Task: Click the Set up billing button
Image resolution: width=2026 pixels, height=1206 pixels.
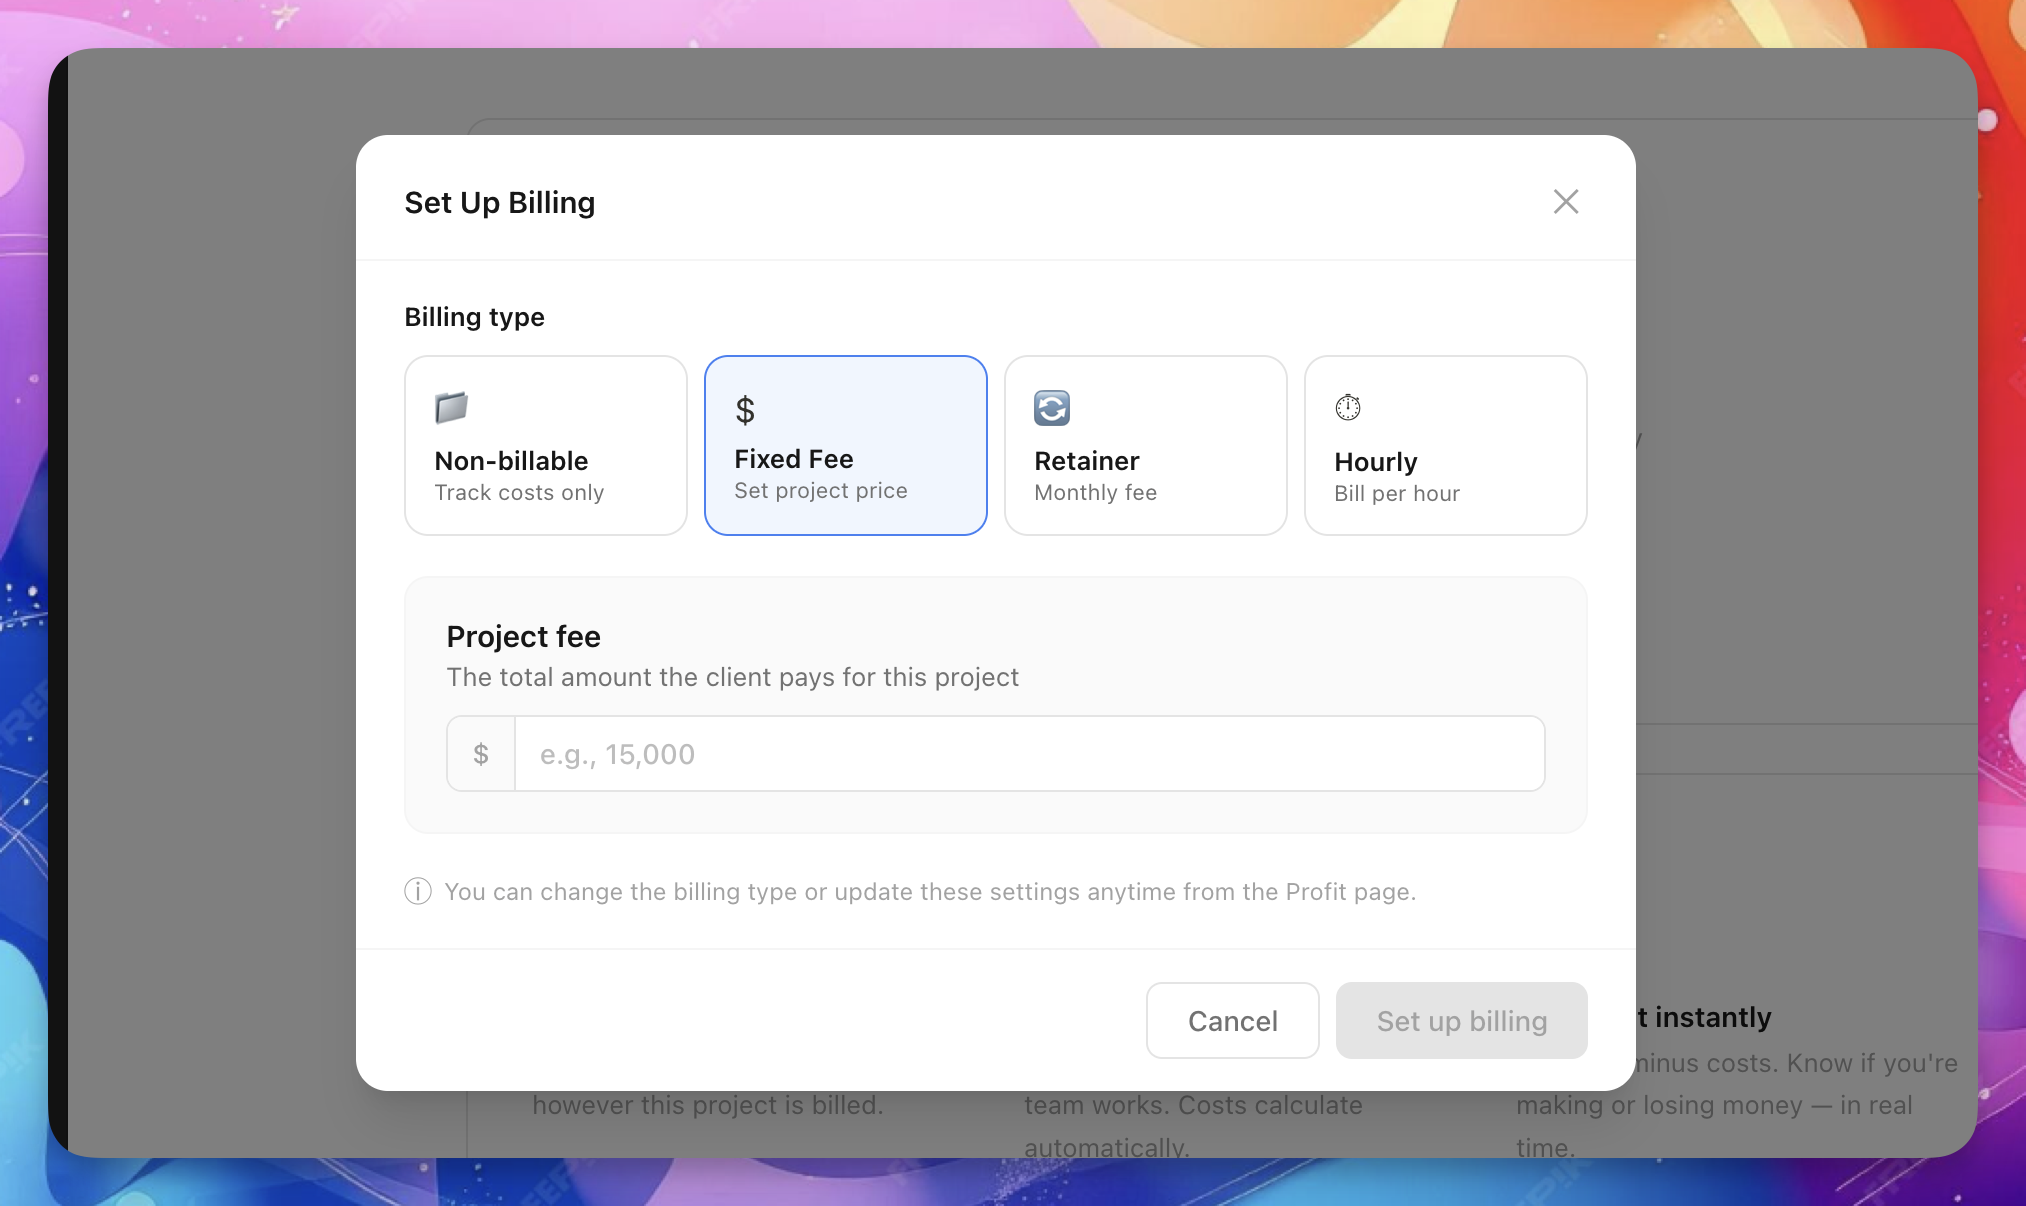Action: [1461, 1021]
